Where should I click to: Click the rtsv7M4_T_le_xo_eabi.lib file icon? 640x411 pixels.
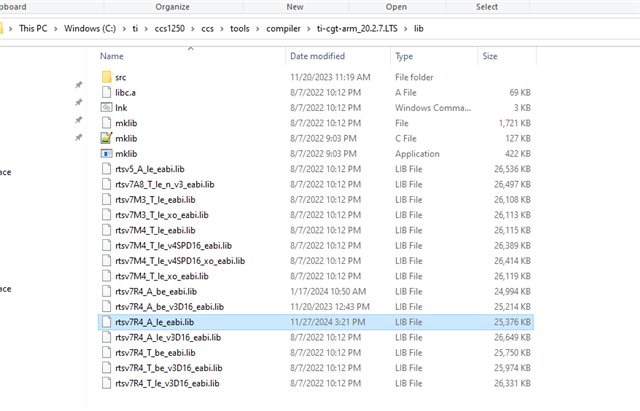pyautogui.click(x=107, y=276)
